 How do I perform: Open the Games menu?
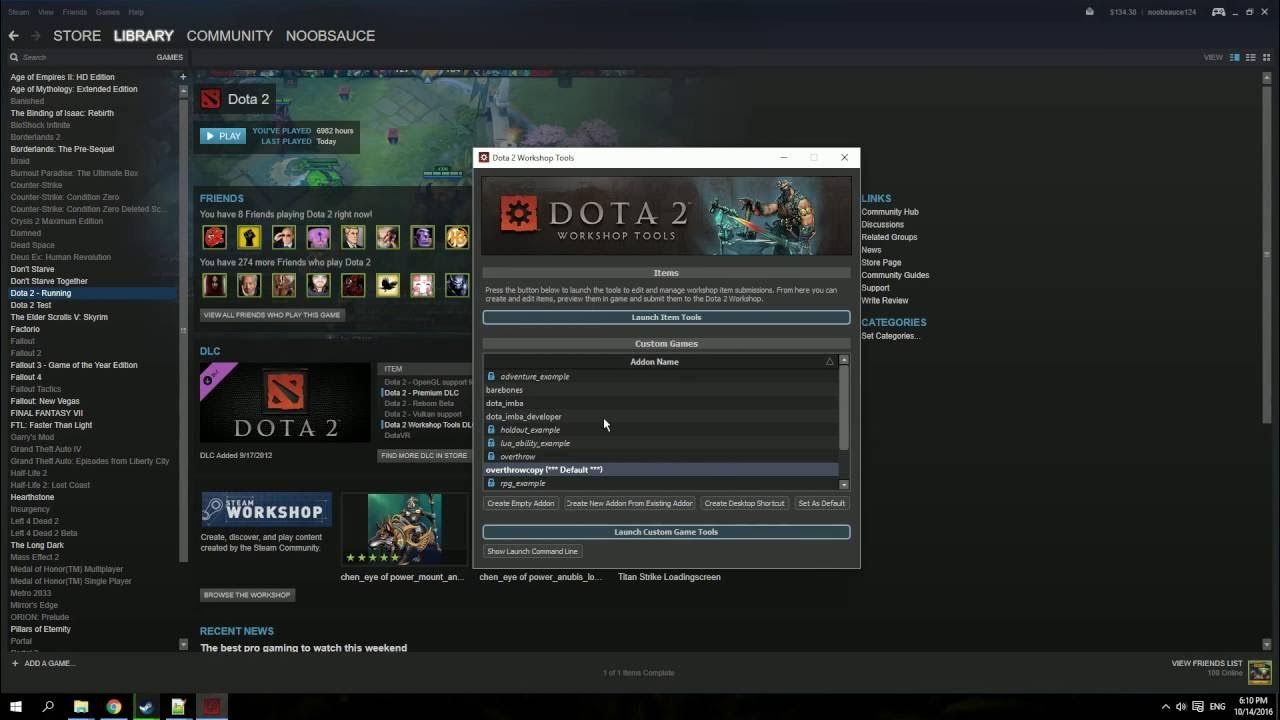[x=108, y=12]
